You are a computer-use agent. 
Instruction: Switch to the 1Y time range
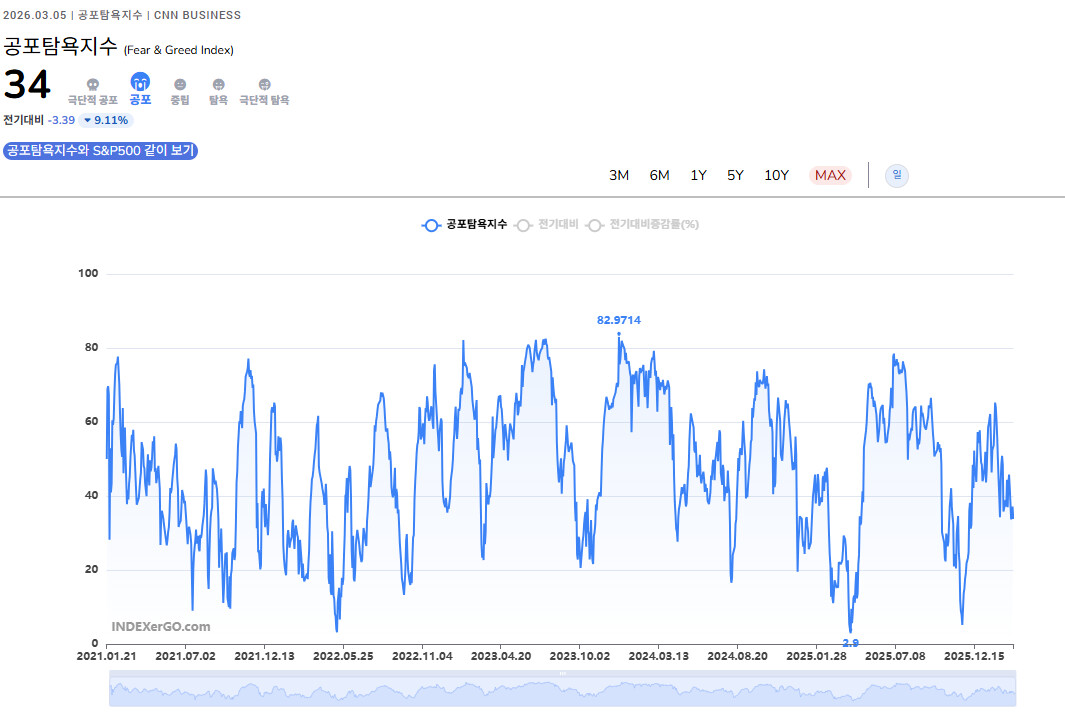tap(698, 176)
